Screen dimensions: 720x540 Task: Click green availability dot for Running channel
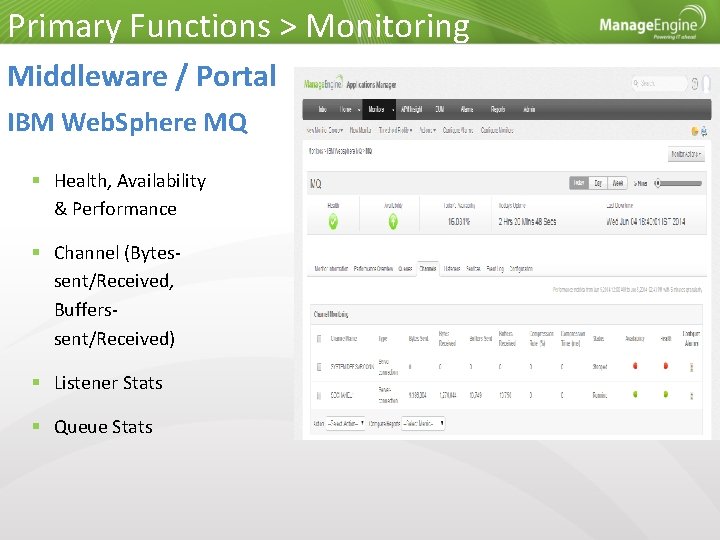click(636, 394)
